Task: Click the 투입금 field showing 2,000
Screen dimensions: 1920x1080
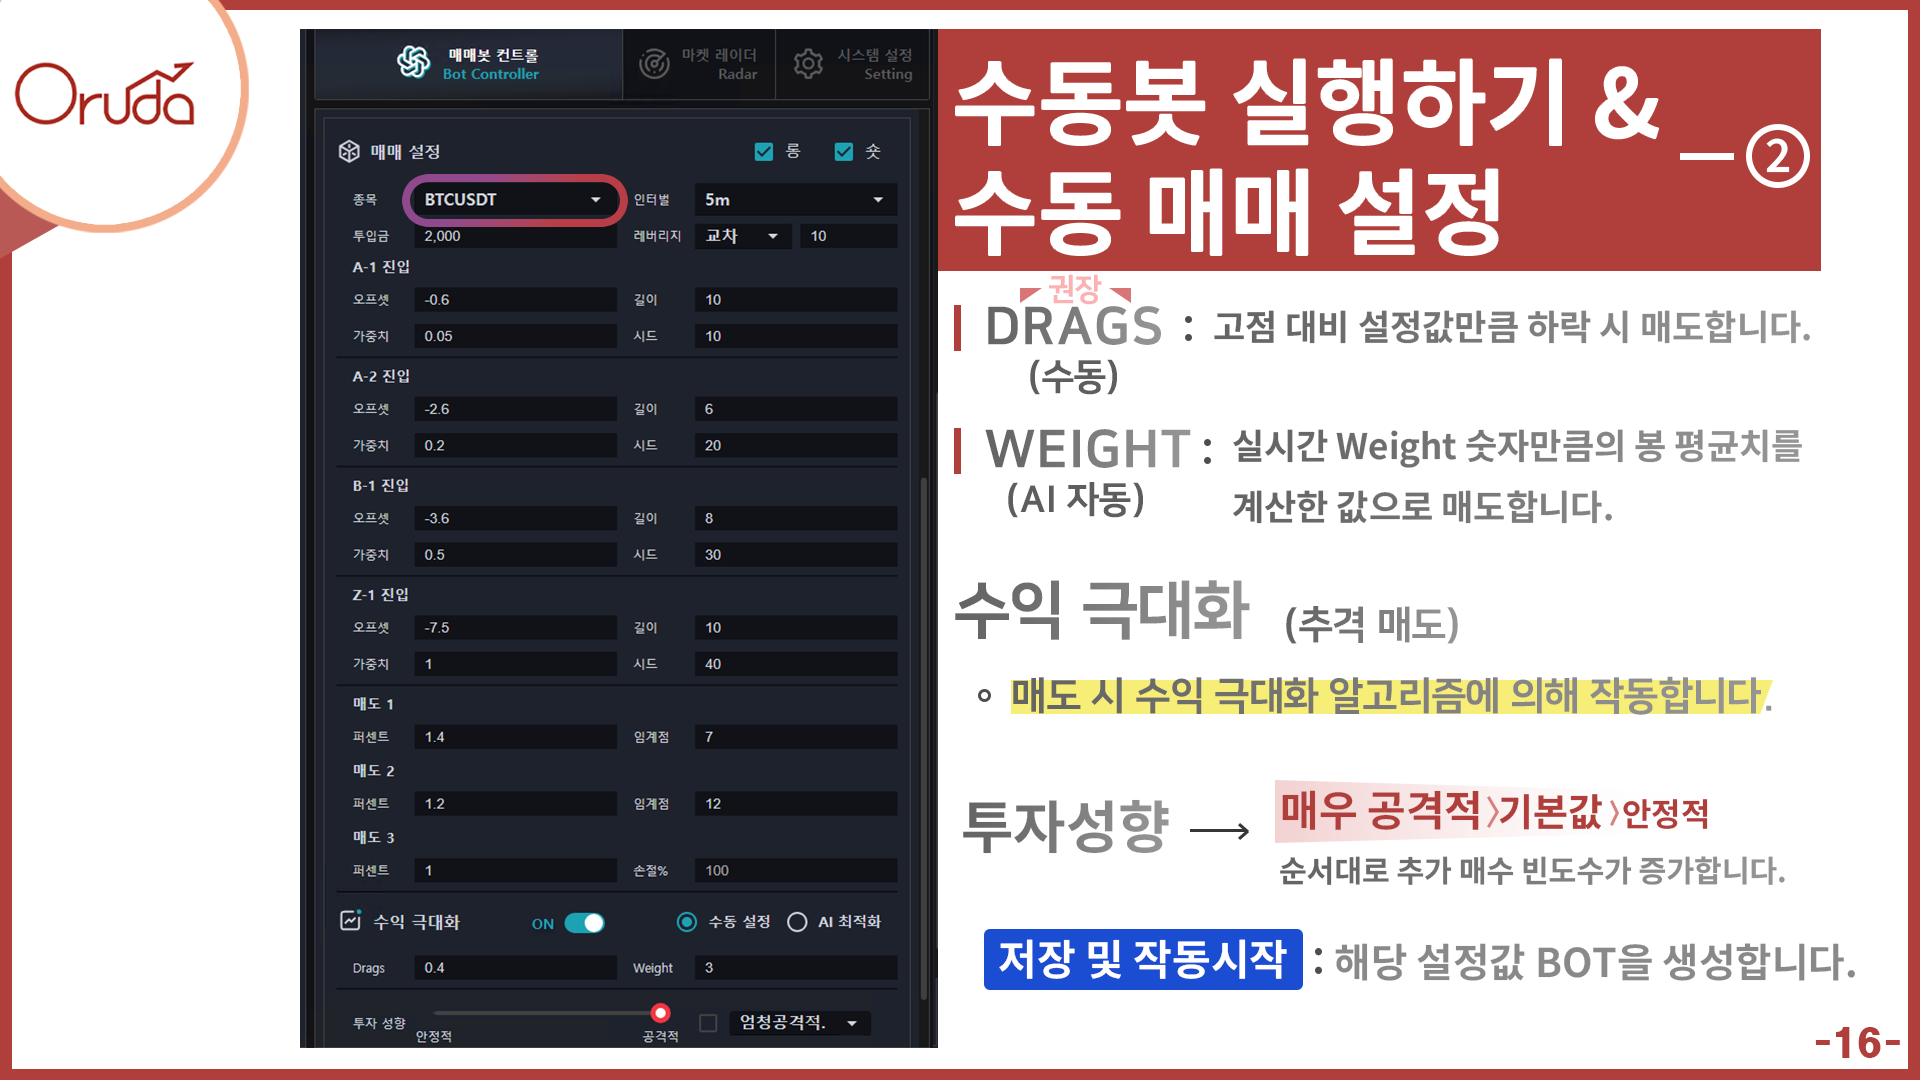Action: coord(515,236)
